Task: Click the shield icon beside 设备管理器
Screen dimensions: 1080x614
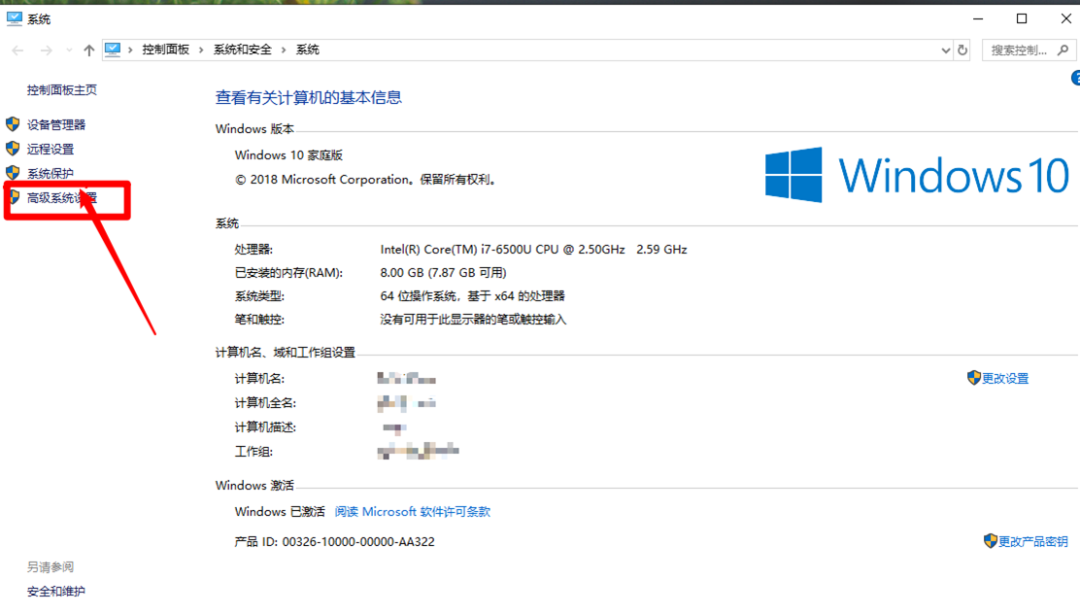Action: pos(12,124)
